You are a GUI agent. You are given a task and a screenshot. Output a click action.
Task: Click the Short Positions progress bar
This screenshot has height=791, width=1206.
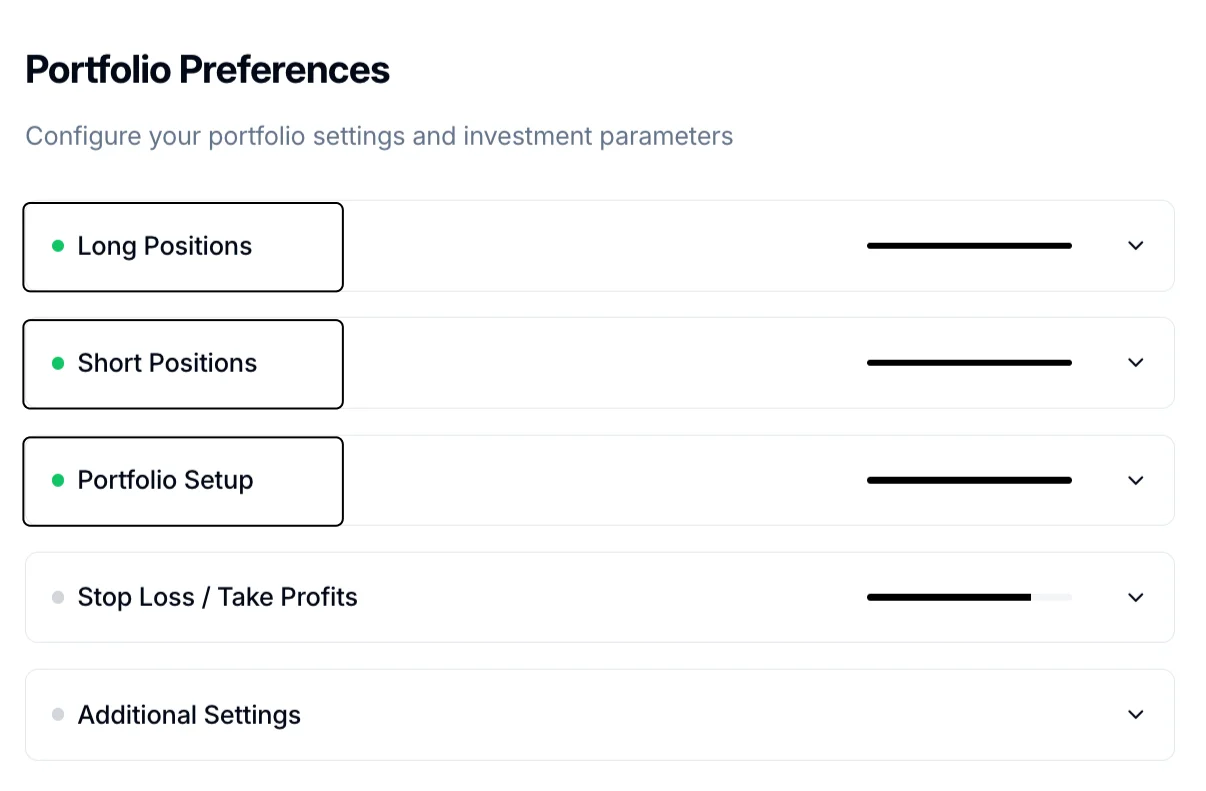pyautogui.click(x=969, y=363)
